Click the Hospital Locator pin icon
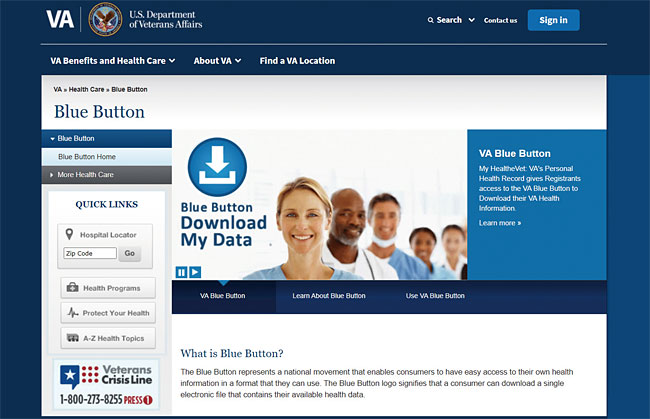Image resolution: width=650 pixels, height=419 pixels. 69,234
